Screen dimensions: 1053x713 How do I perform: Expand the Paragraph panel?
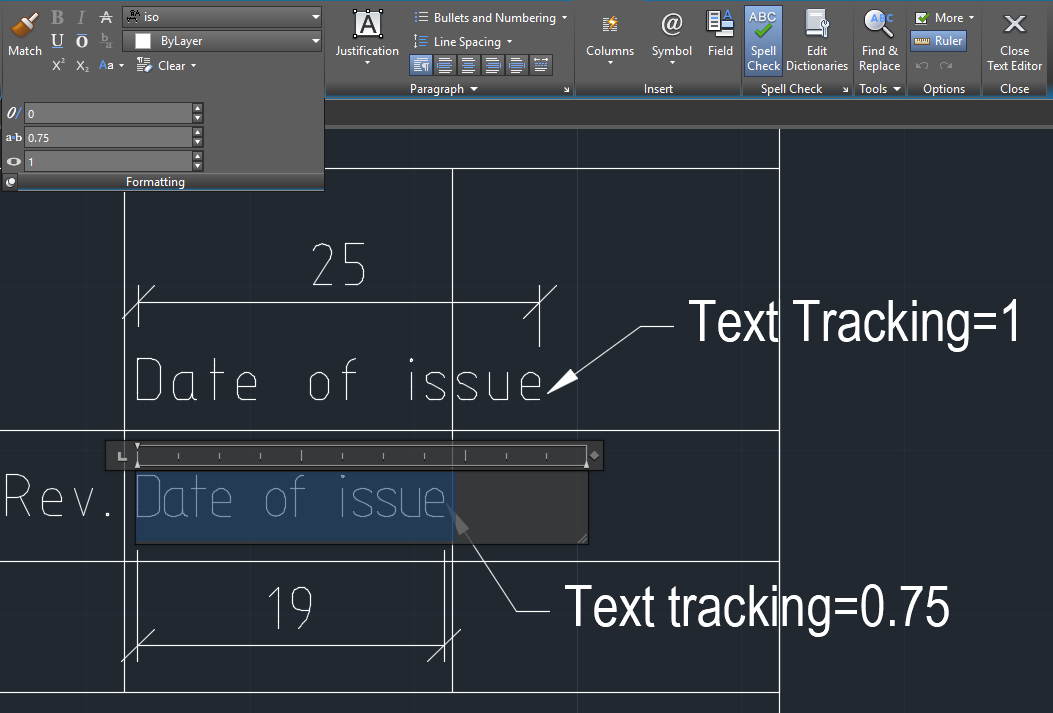[x=444, y=89]
